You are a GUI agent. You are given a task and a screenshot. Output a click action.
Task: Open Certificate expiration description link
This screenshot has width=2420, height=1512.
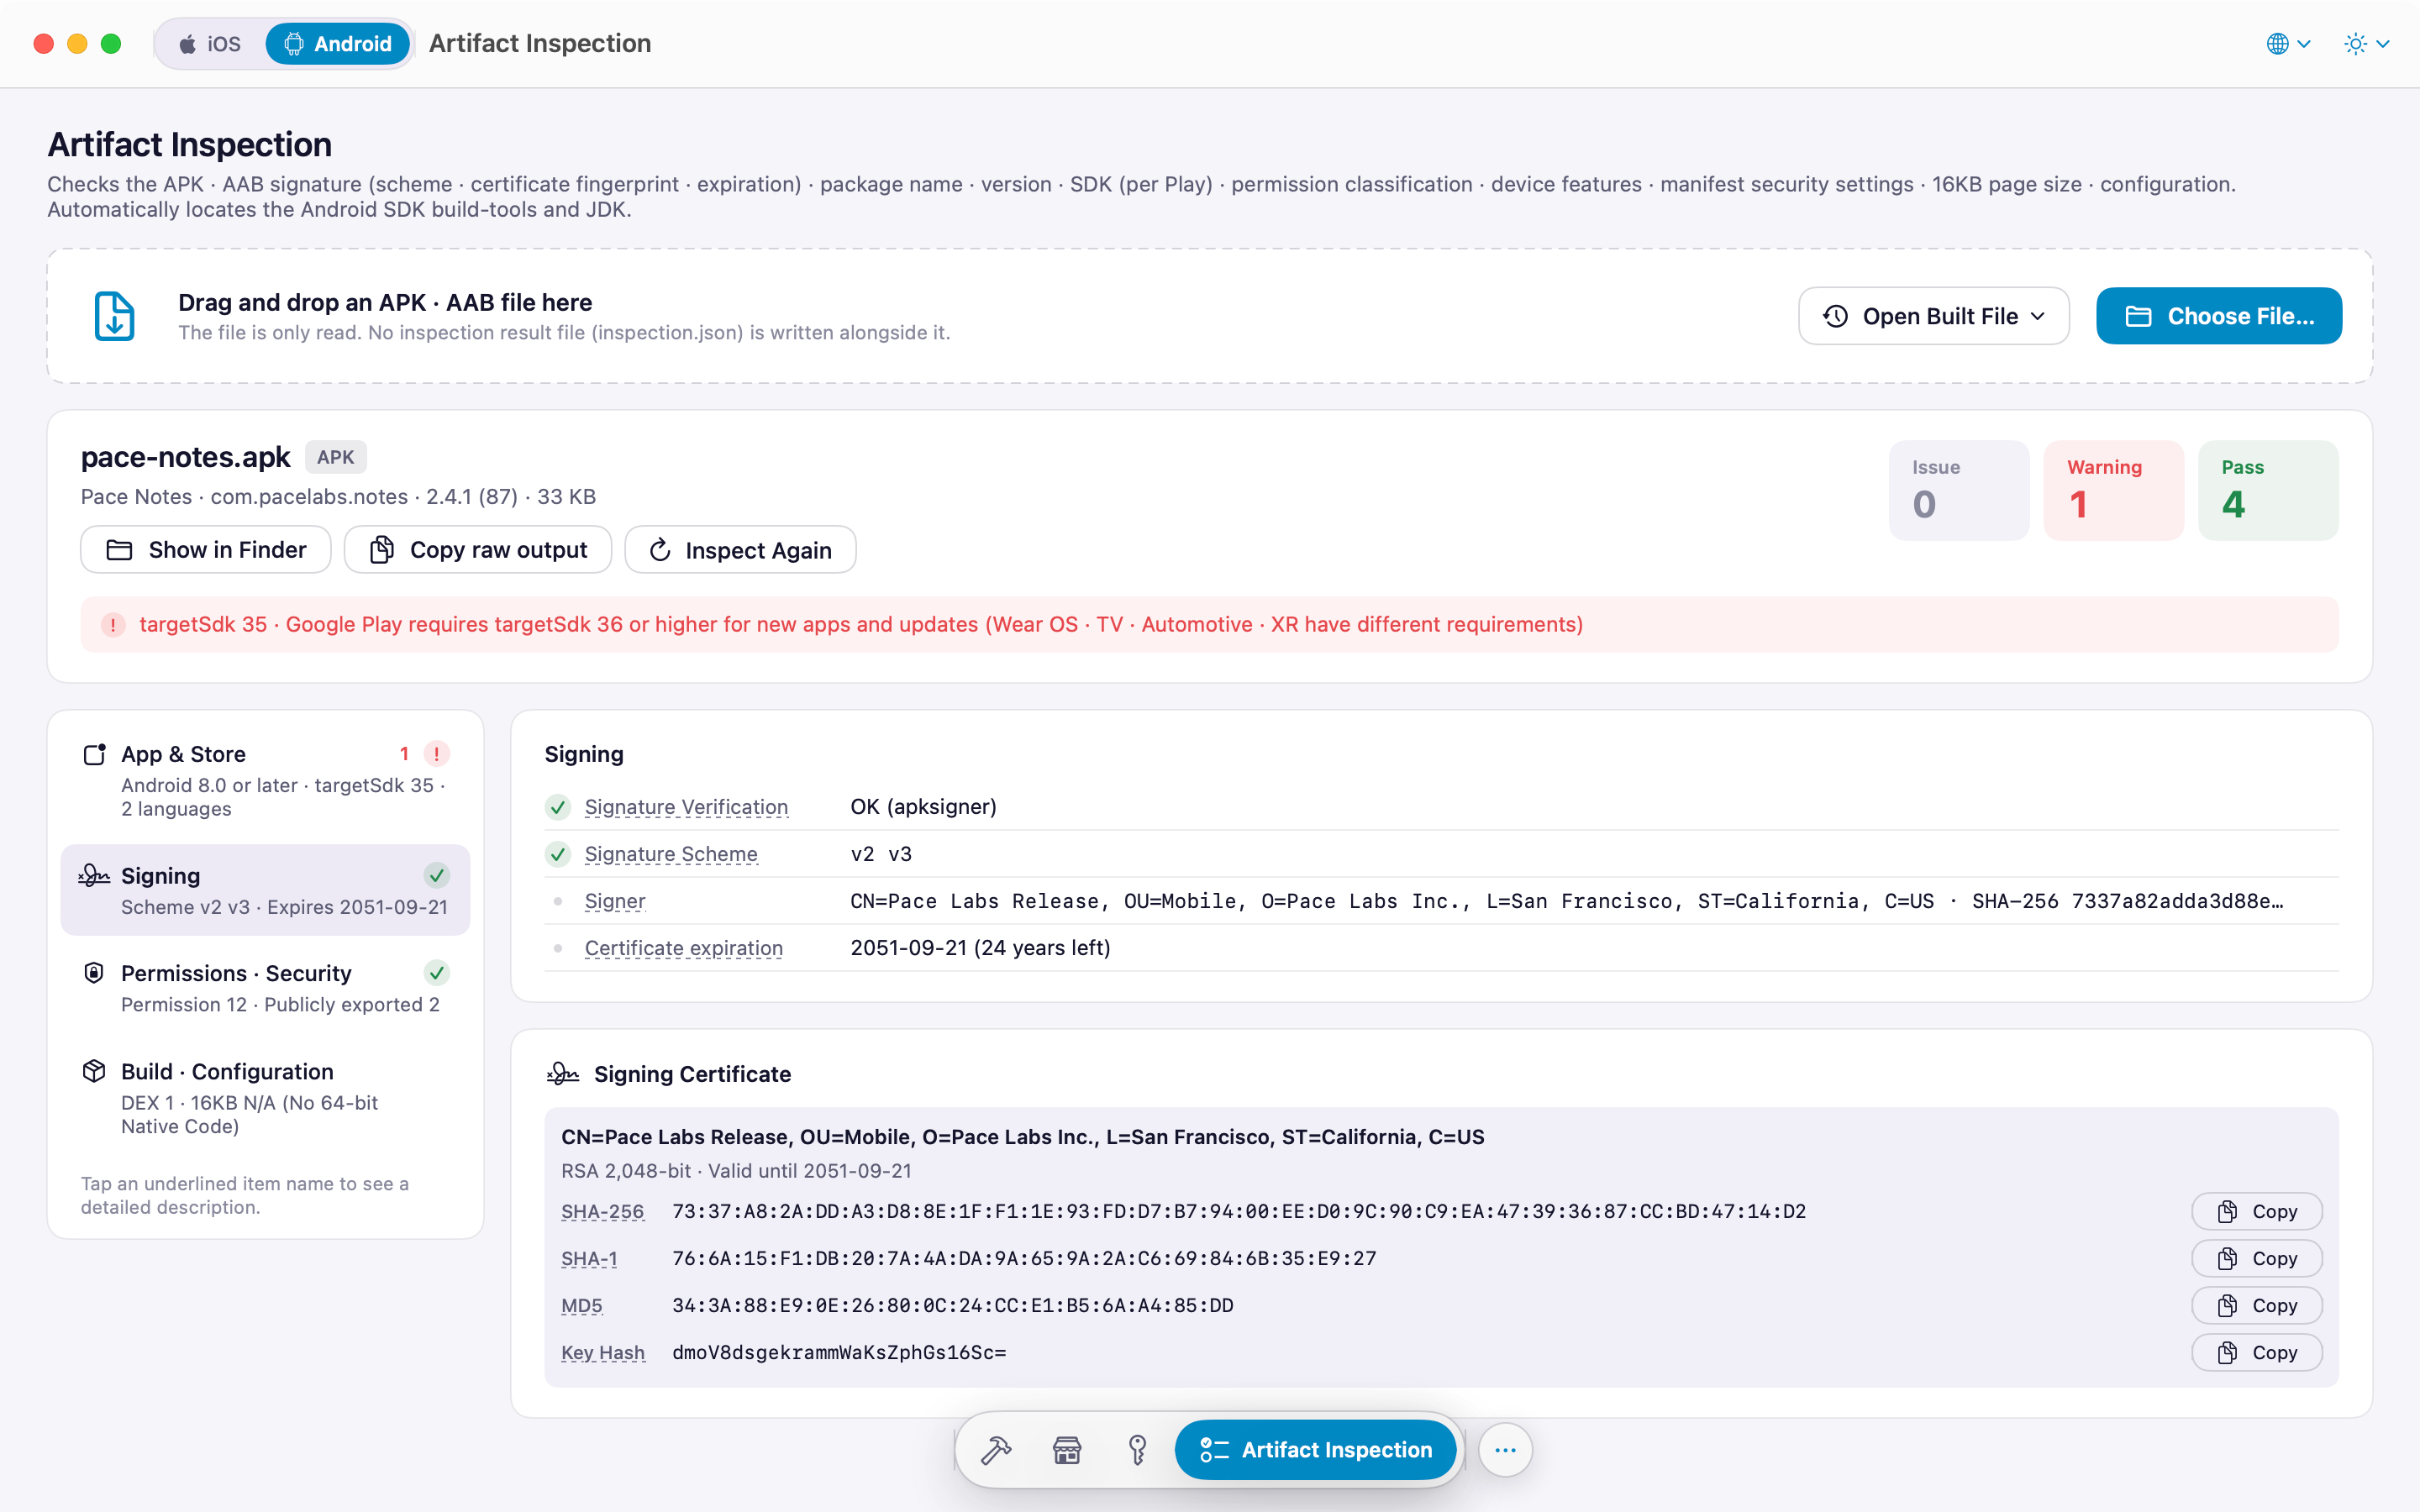pyautogui.click(x=684, y=948)
